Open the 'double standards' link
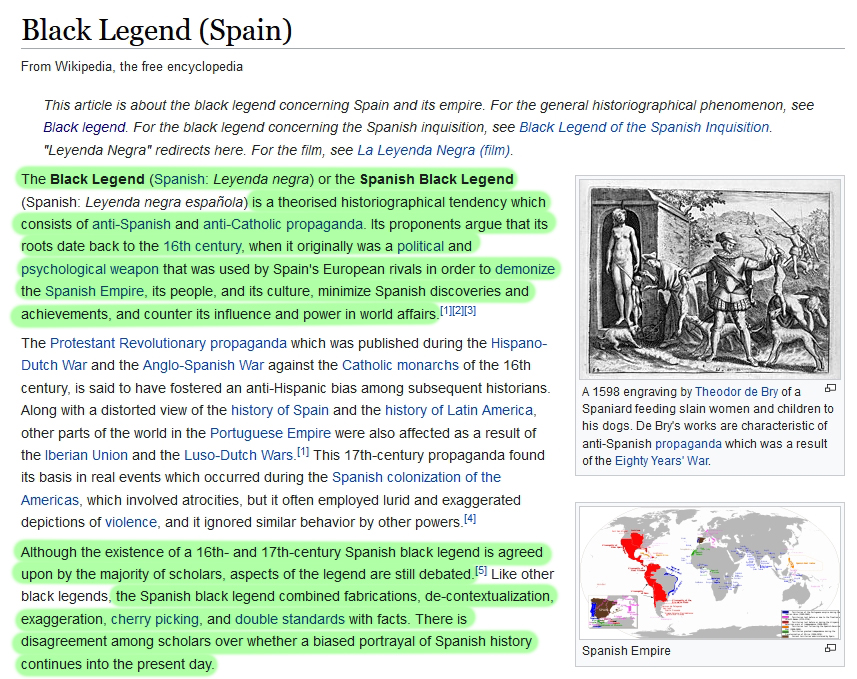Screen dimensions: 857x679 (290, 619)
